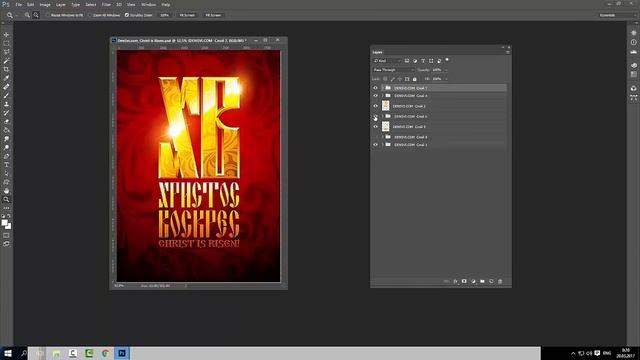Open Fill slider dropdown arrow
The height and width of the screenshot is (360, 640).
[446, 79]
